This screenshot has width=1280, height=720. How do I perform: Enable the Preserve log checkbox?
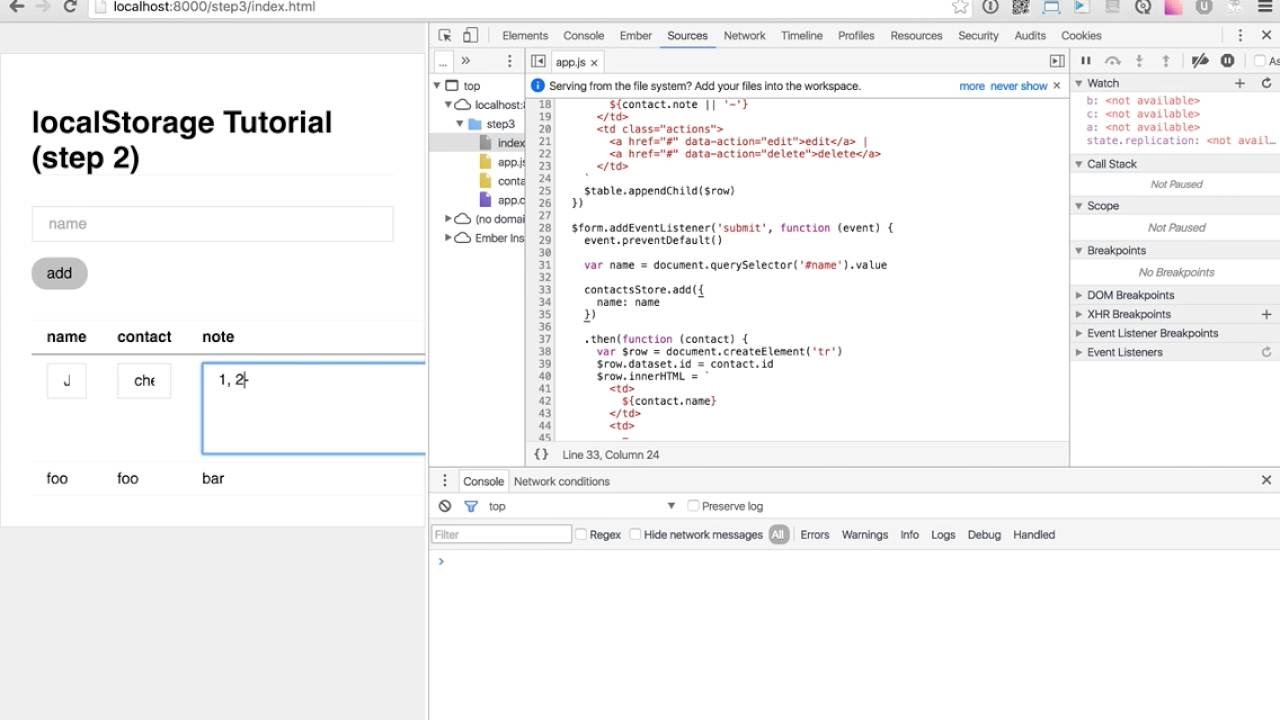pos(693,506)
